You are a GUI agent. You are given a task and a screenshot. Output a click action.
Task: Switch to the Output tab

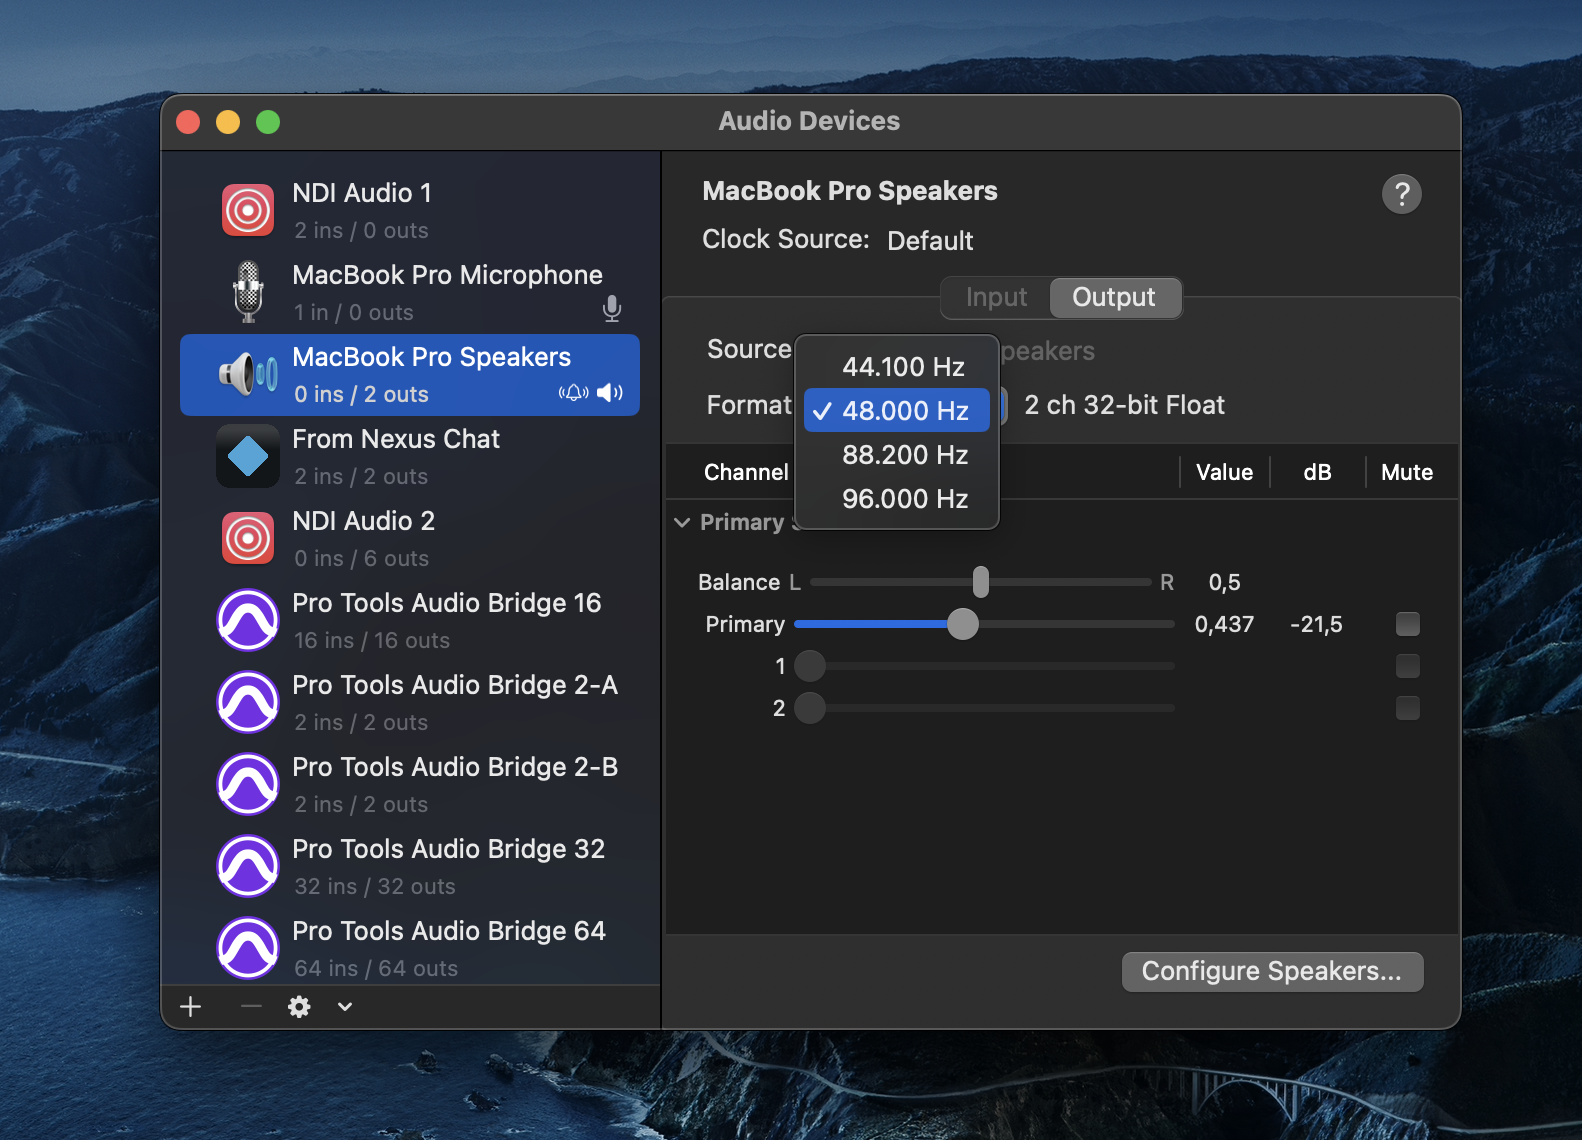click(1113, 298)
